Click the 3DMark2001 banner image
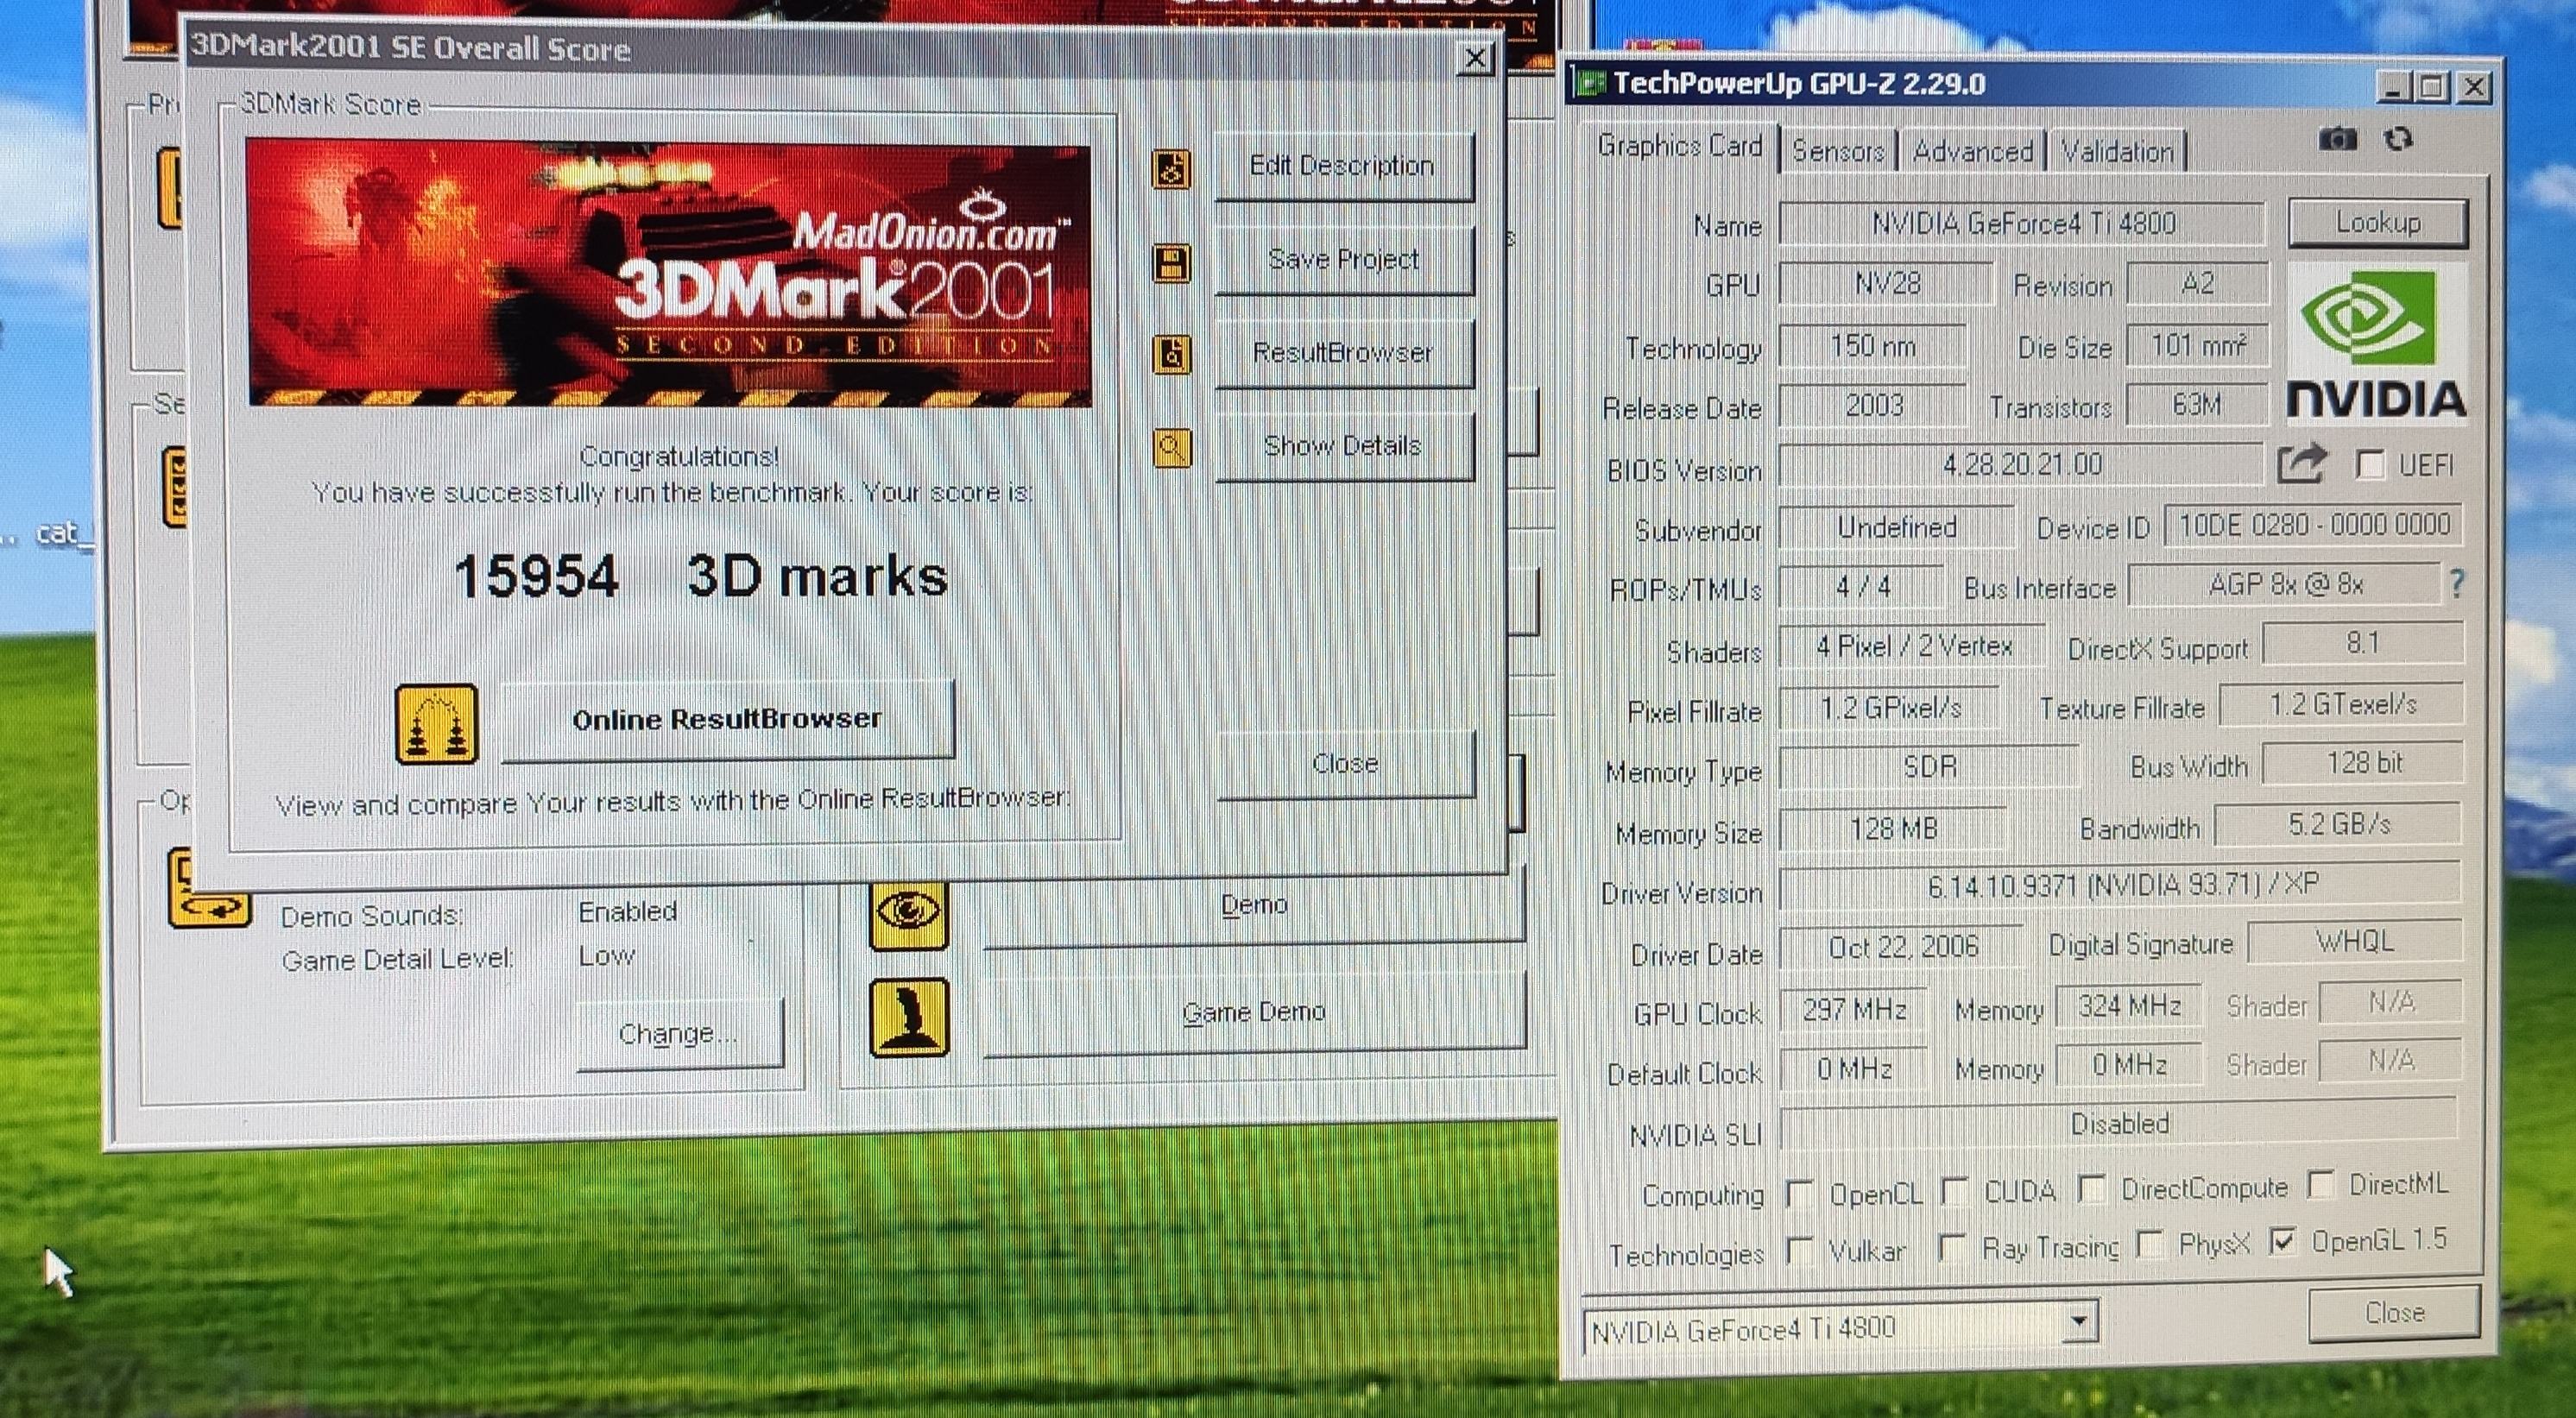2576x1418 pixels. [669, 273]
